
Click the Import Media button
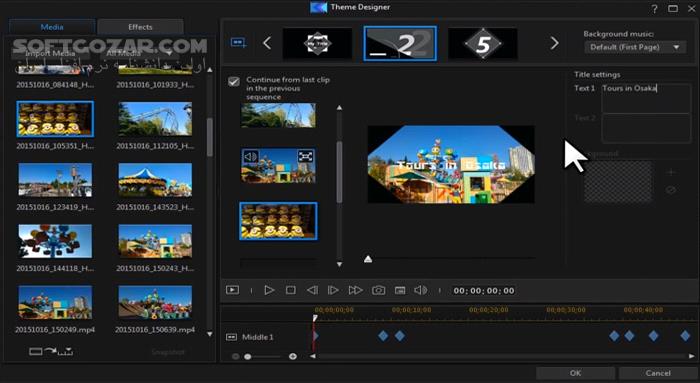[x=50, y=53]
